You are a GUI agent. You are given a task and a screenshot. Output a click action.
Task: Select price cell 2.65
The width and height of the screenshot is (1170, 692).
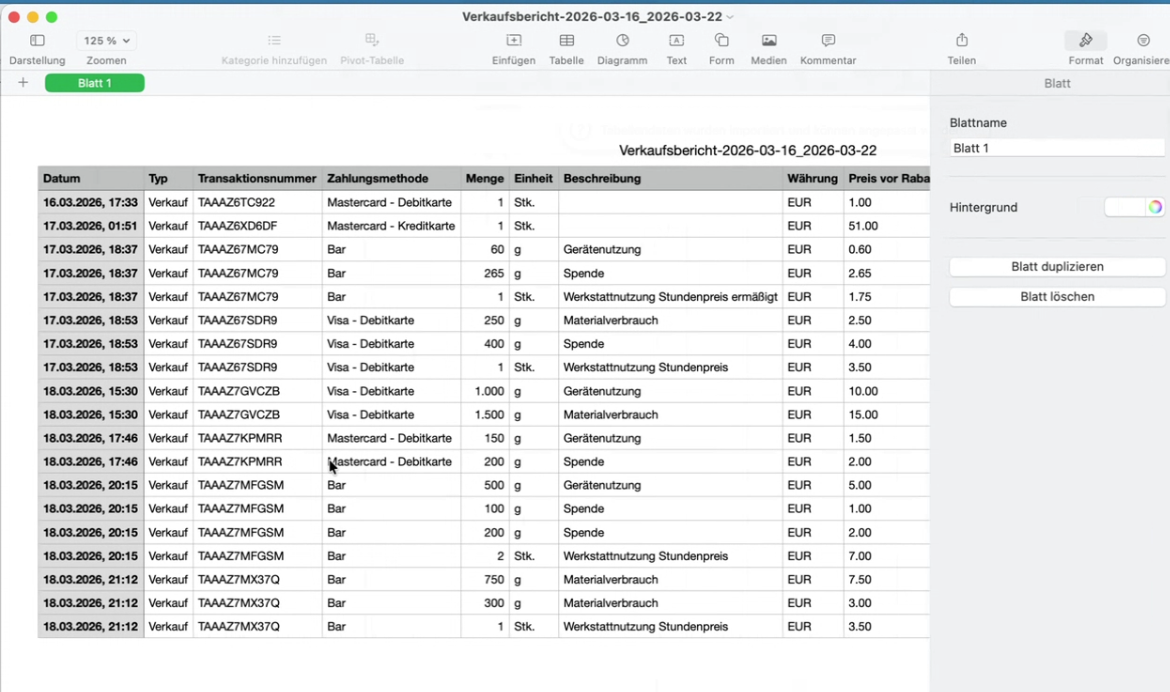click(x=886, y=273)
